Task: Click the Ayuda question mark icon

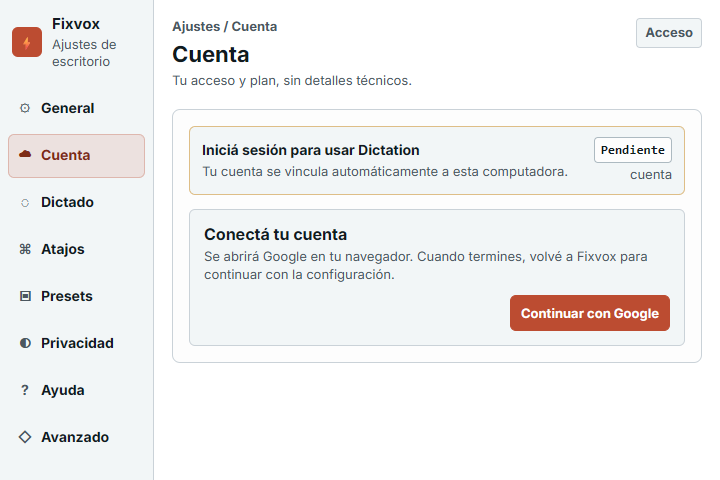Action: (25, 390)
